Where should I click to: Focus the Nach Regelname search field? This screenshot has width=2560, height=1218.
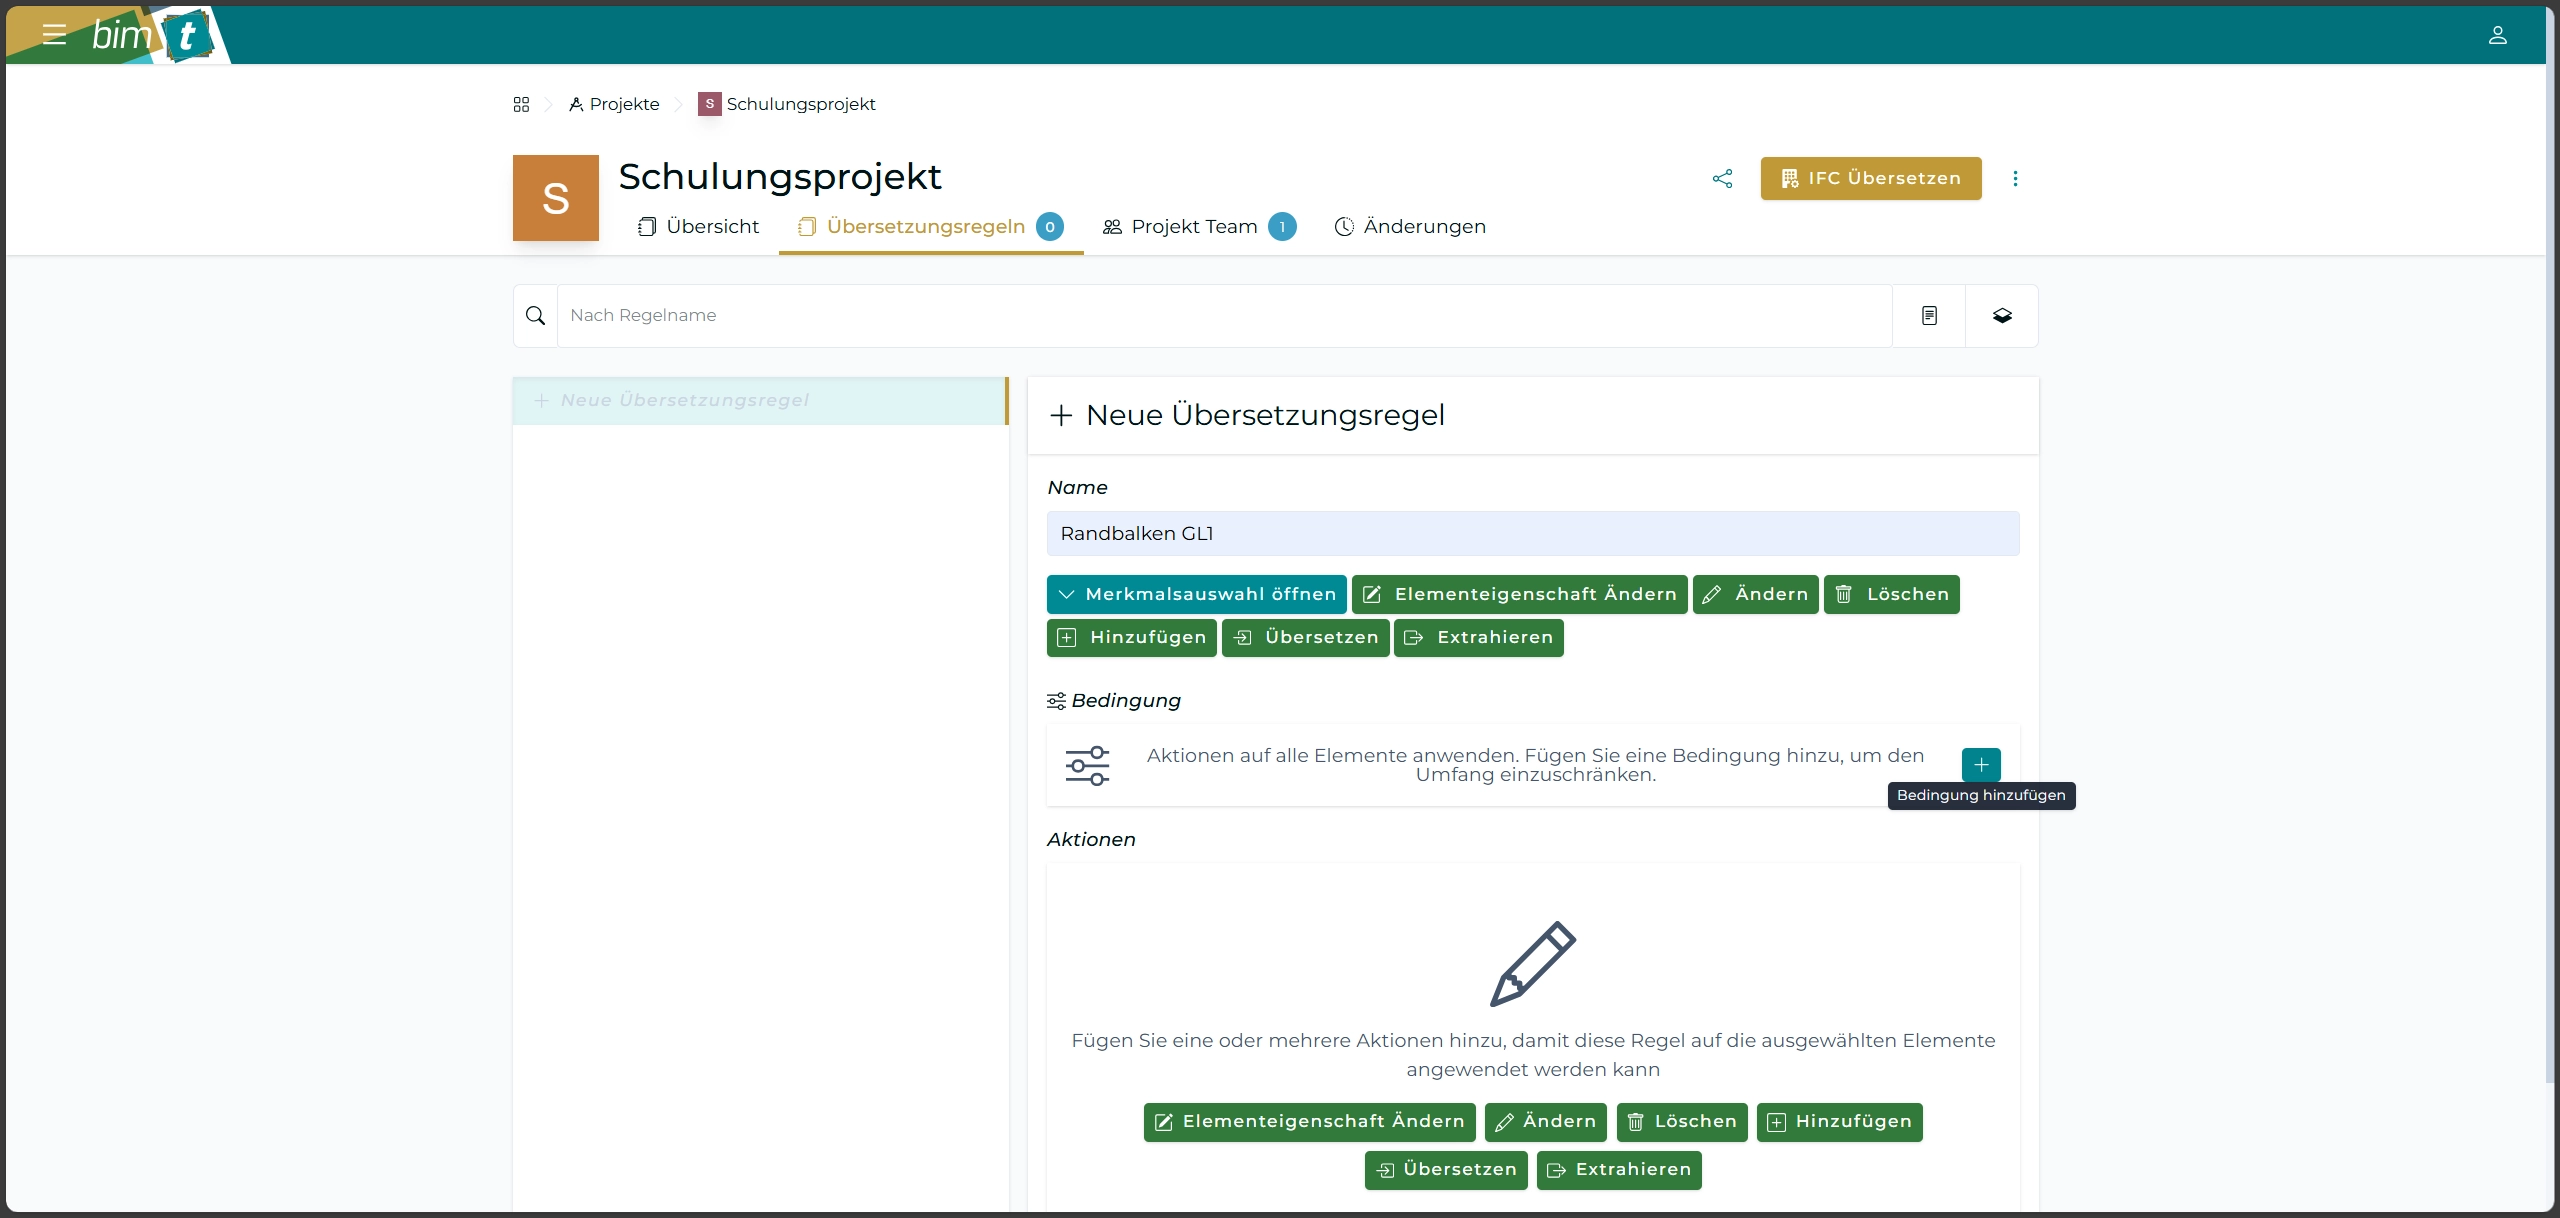click(1224, 316)
